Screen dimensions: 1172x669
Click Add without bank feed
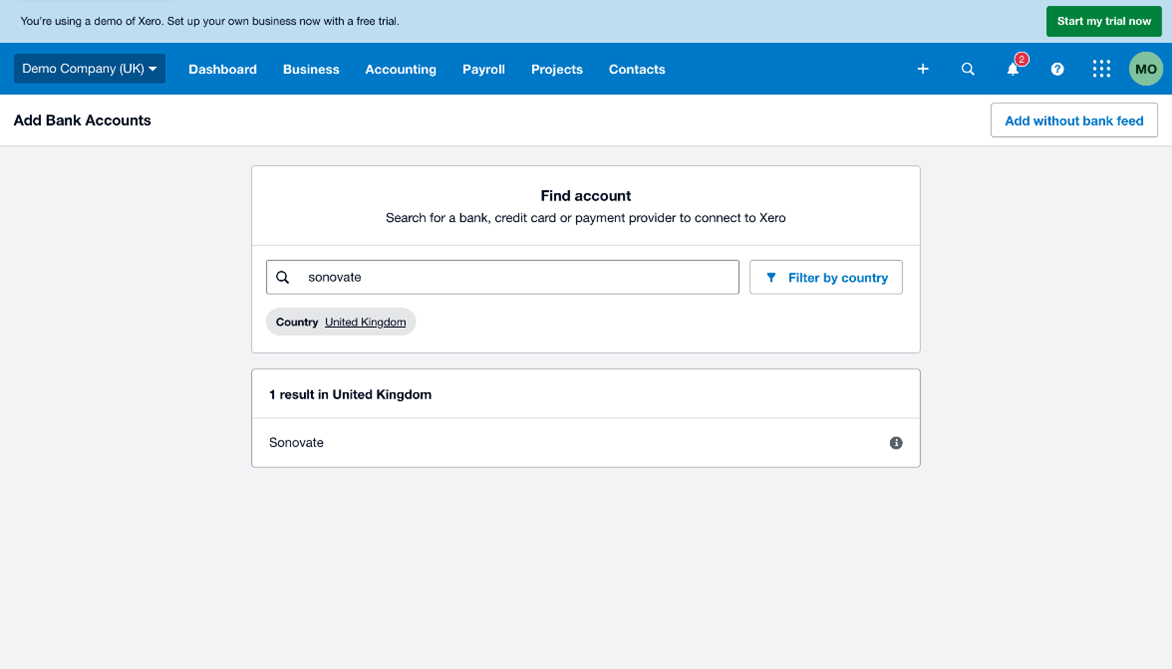click(1073, 120)
